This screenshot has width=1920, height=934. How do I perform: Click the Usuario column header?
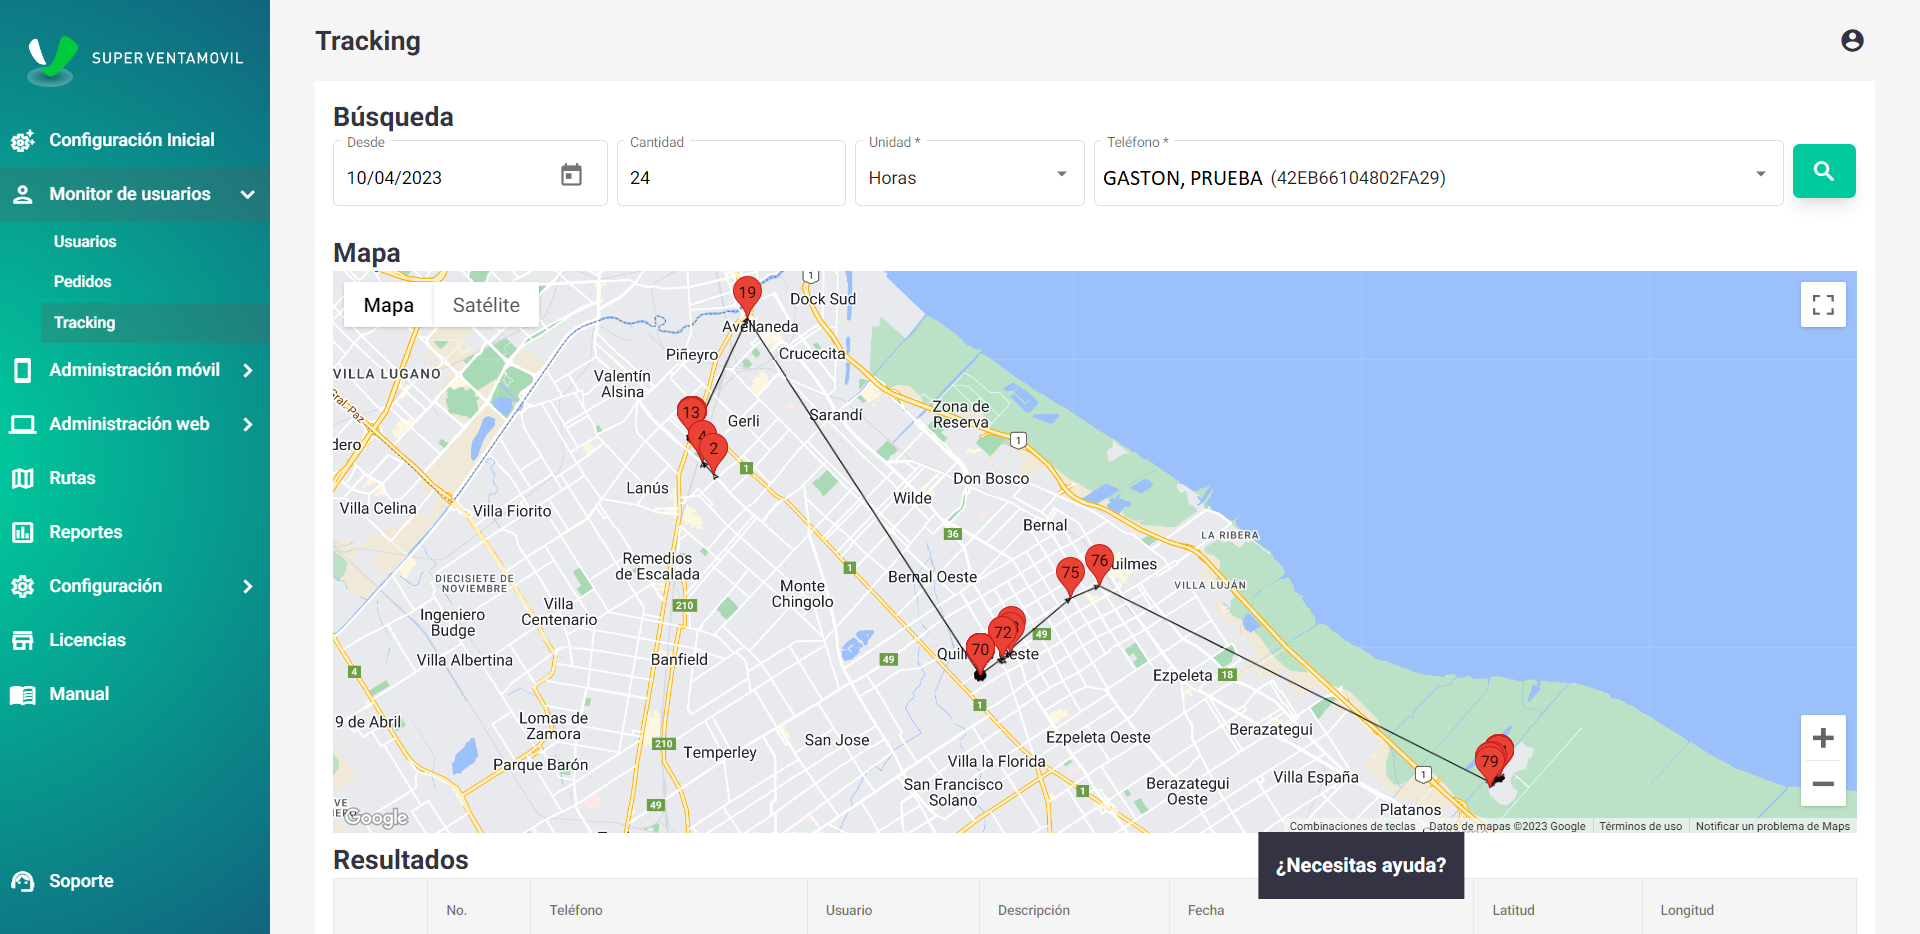(849, 910)
